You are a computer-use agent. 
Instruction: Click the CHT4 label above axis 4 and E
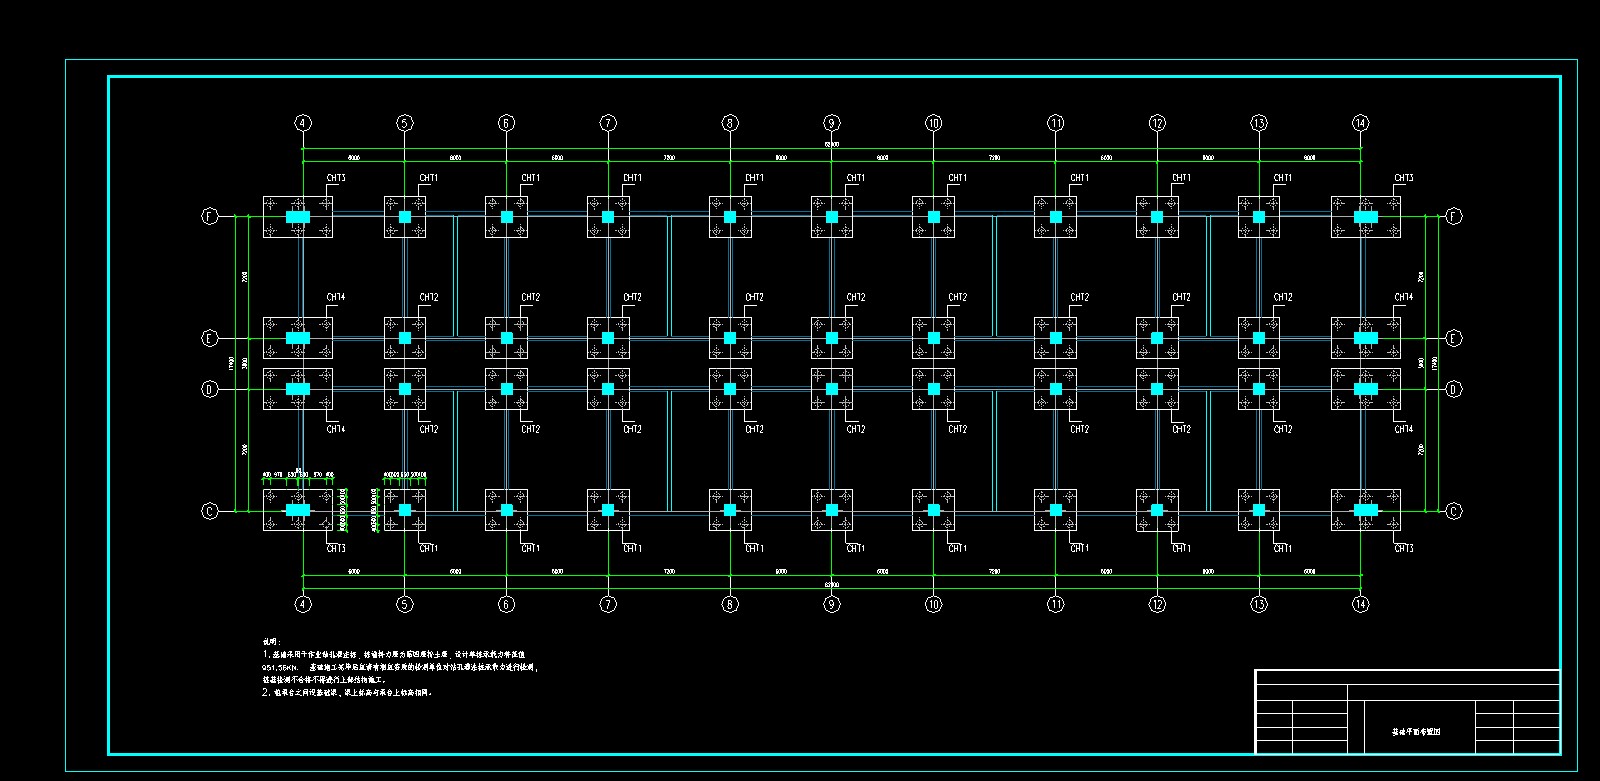click(x=336, y=297)
